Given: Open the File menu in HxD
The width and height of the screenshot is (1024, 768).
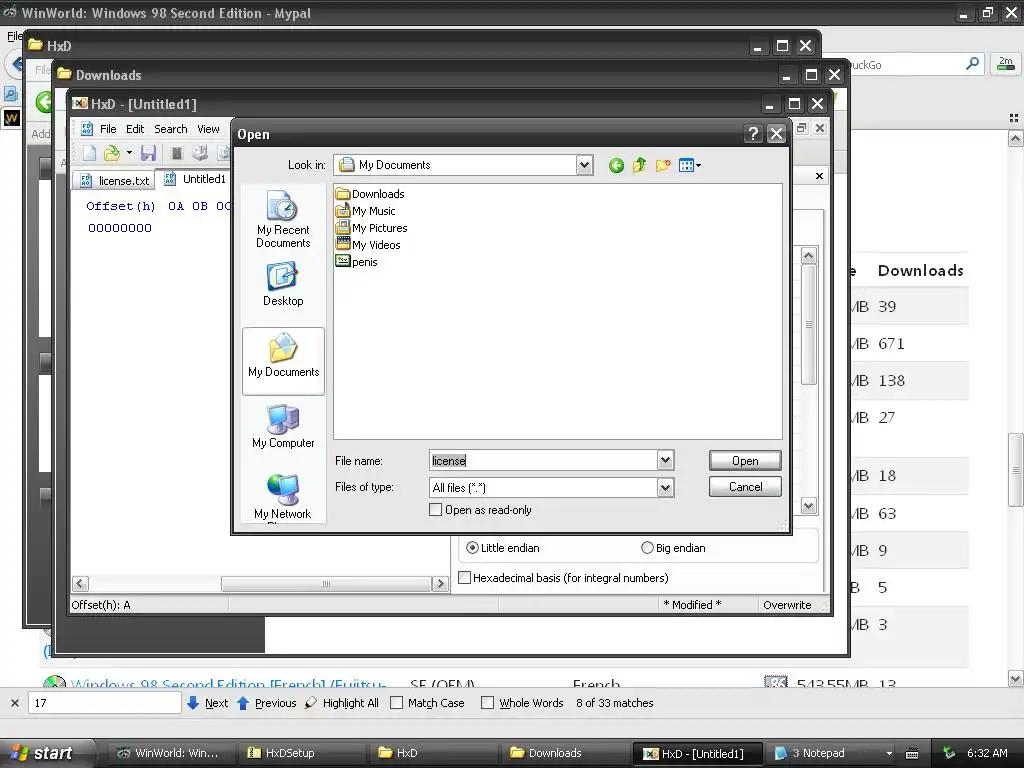Looking at the screenshot, I should click(x=108, y=129).
